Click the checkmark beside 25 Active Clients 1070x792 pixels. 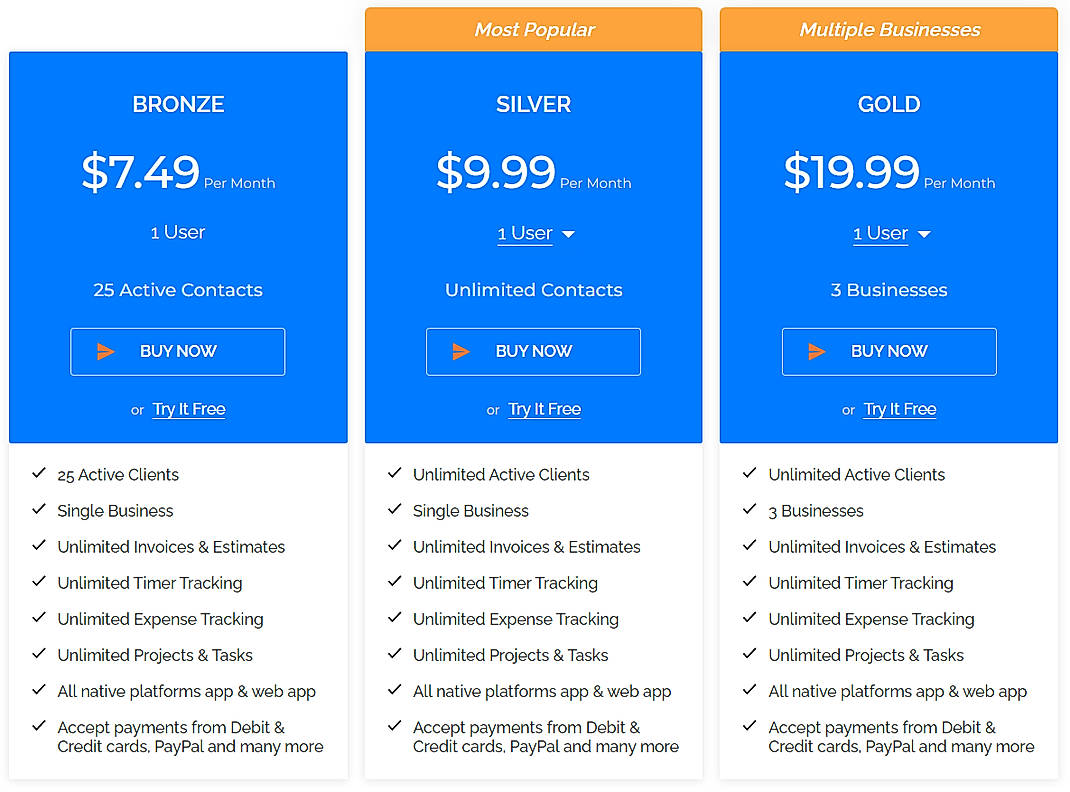[39, 472]
